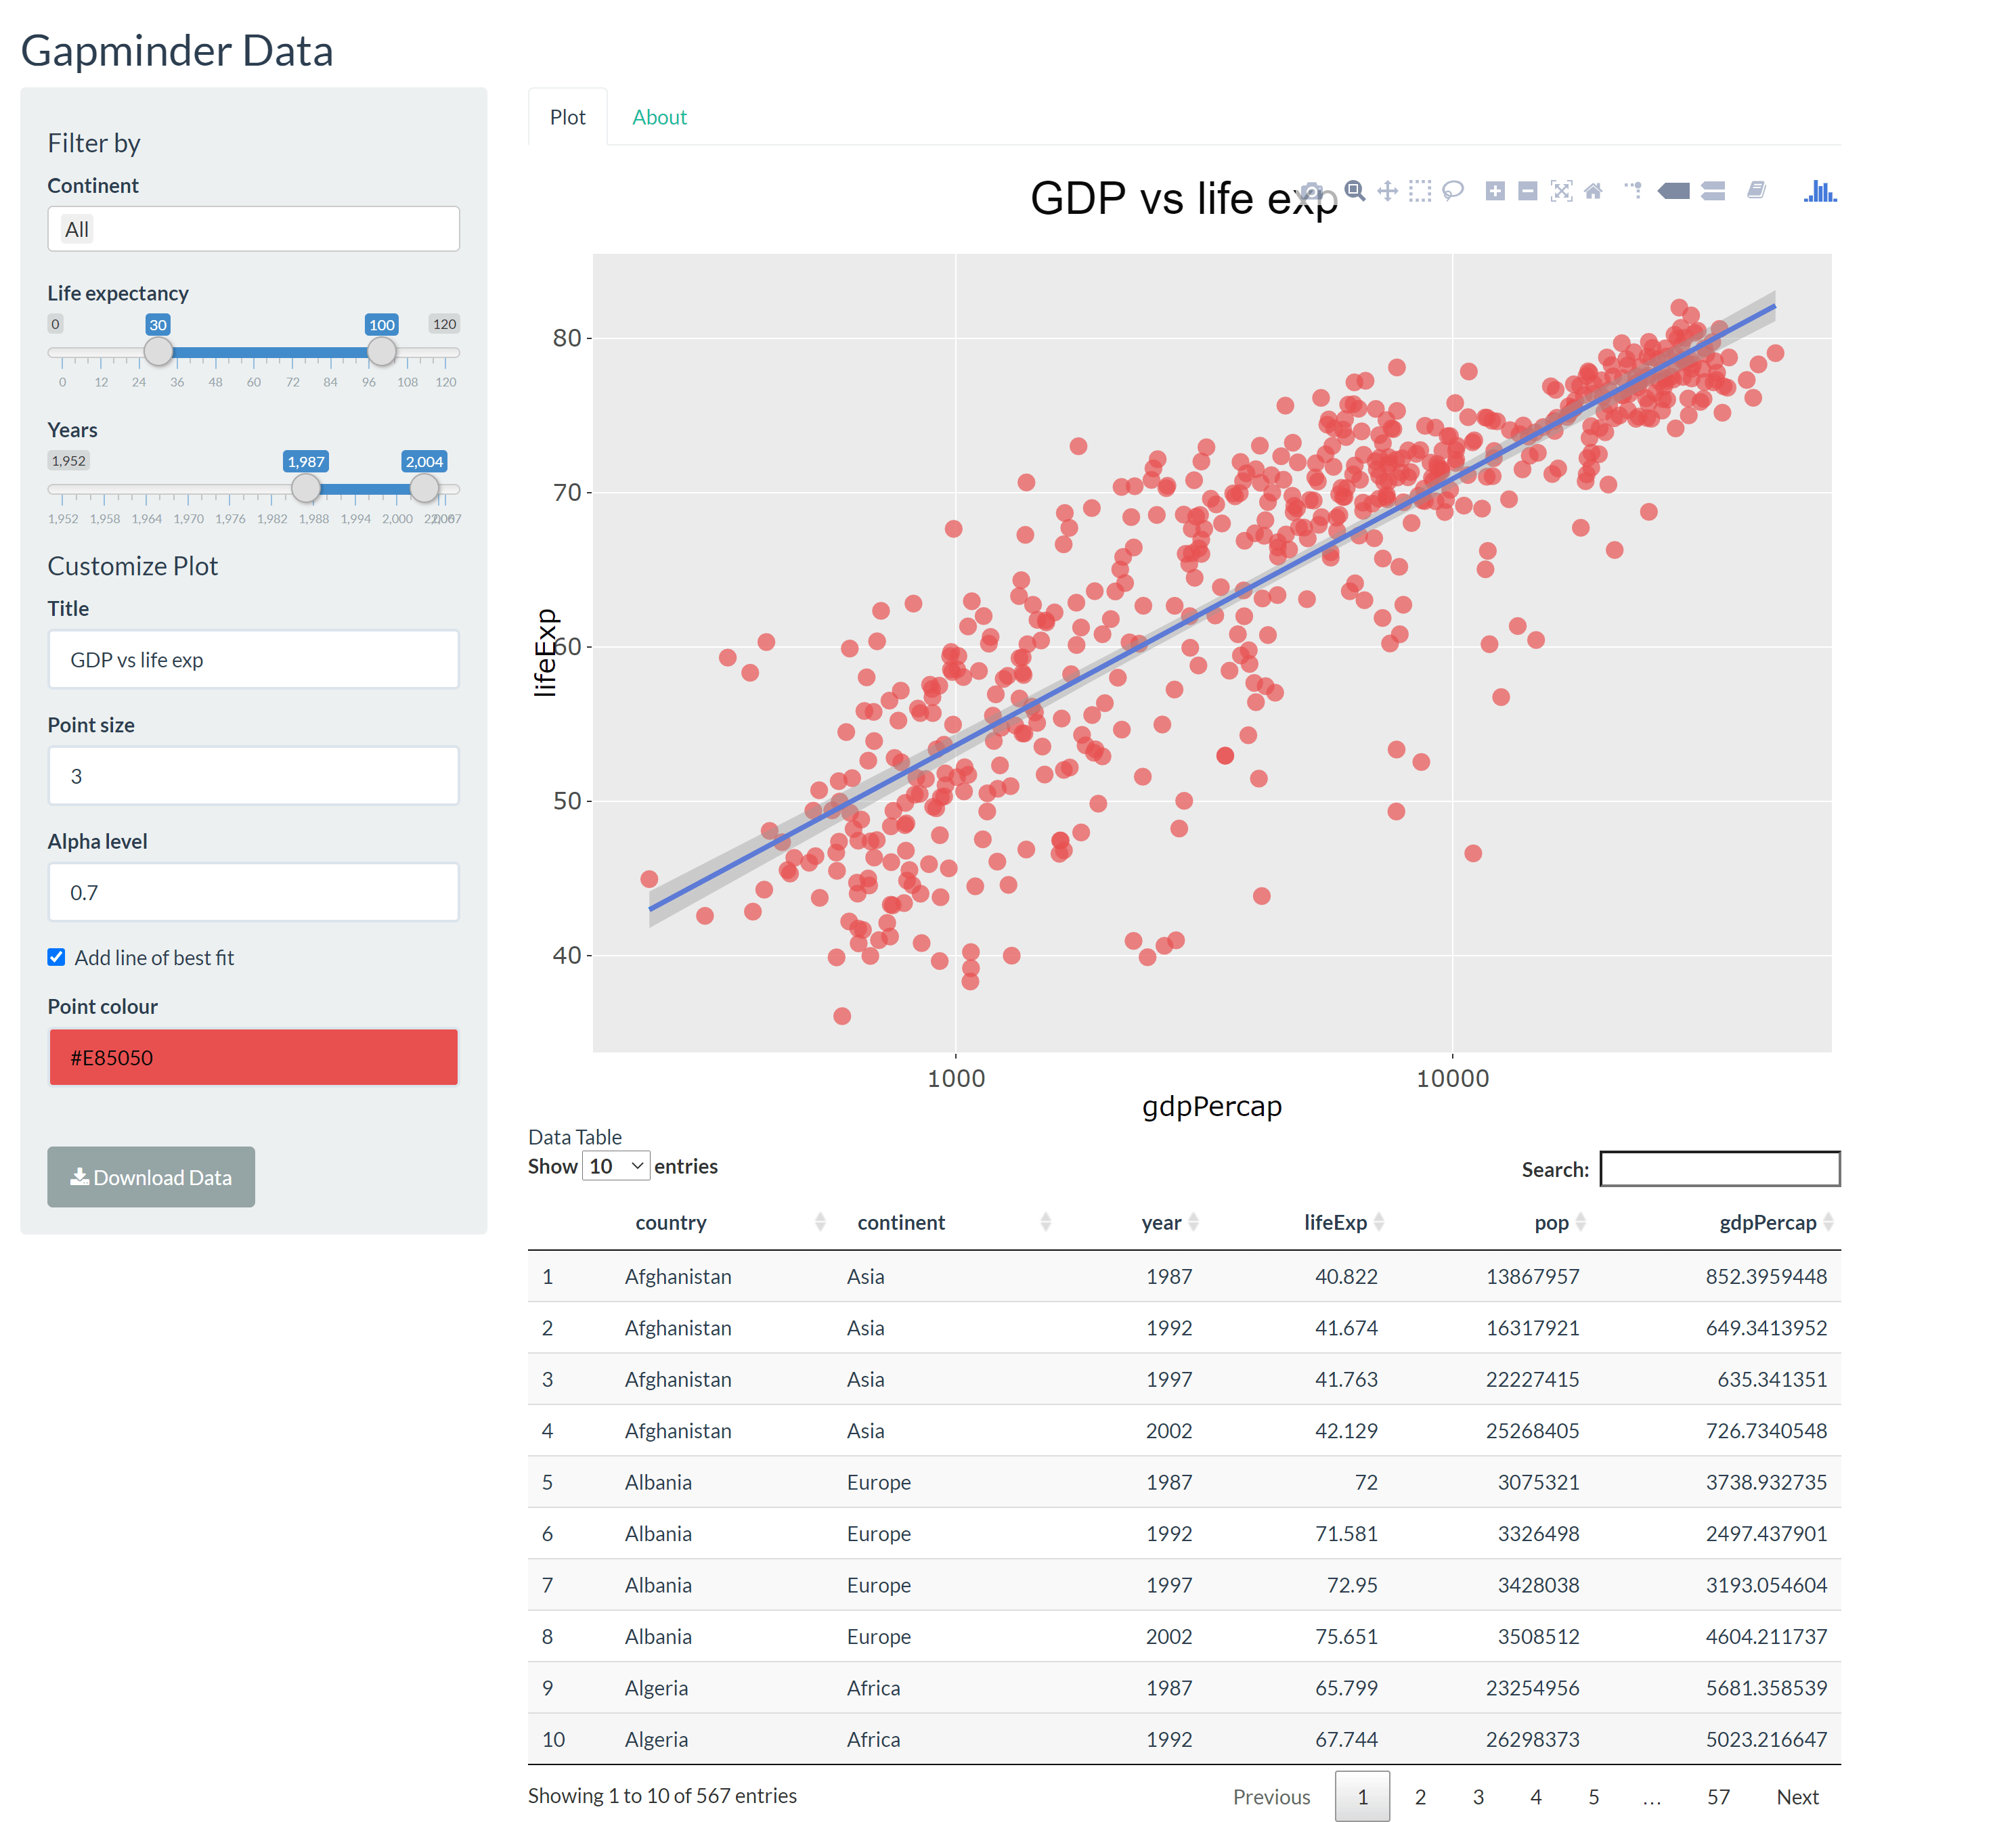The image size is (2016, 1822).
Task: Enable continent filter dropdown selection
Action: coord(253,227)
